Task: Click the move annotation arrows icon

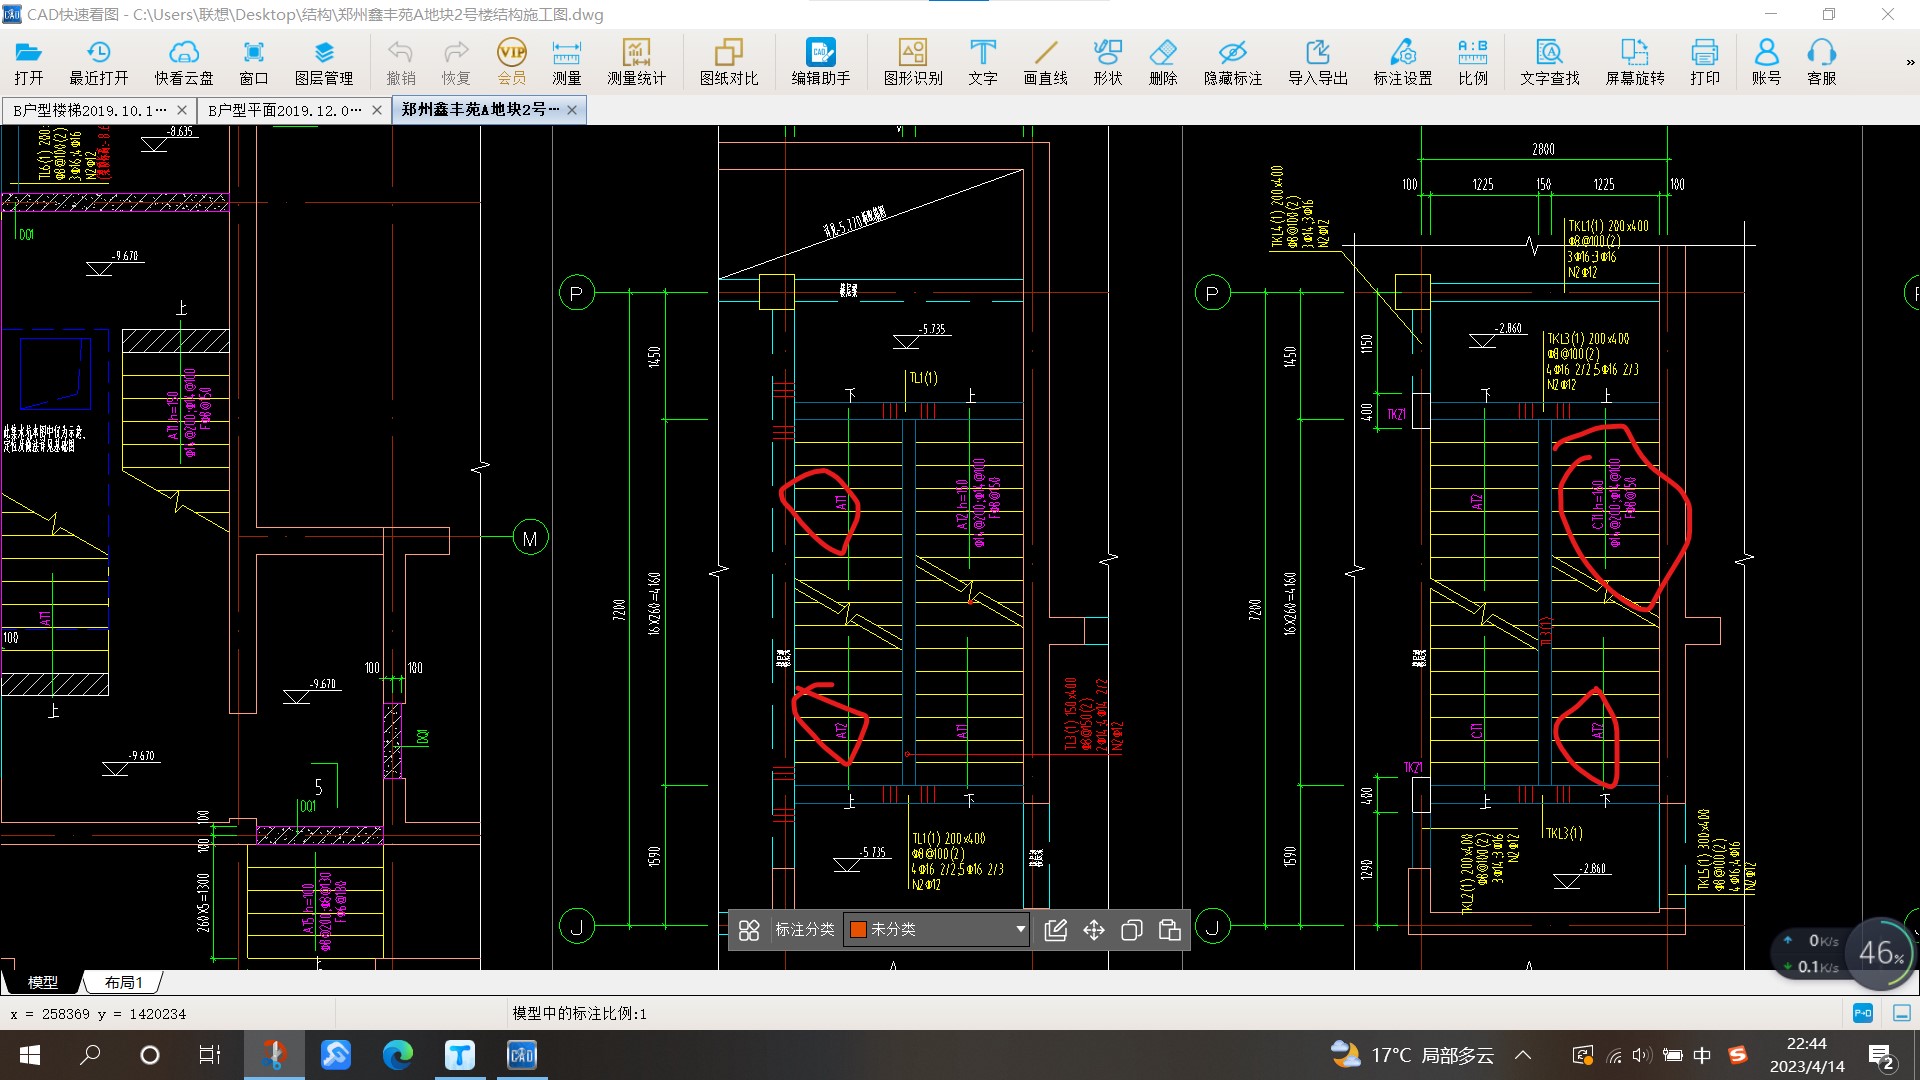Action: click(x=1094, y=930)
